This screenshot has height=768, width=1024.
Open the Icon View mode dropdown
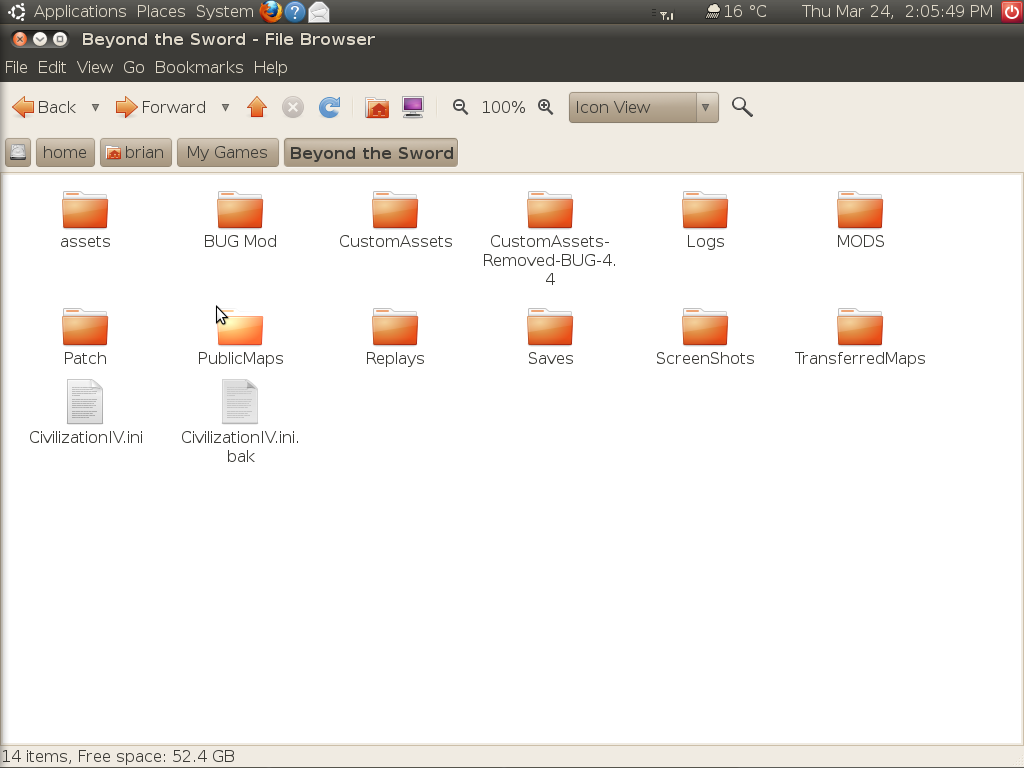[x=643, y=107]
